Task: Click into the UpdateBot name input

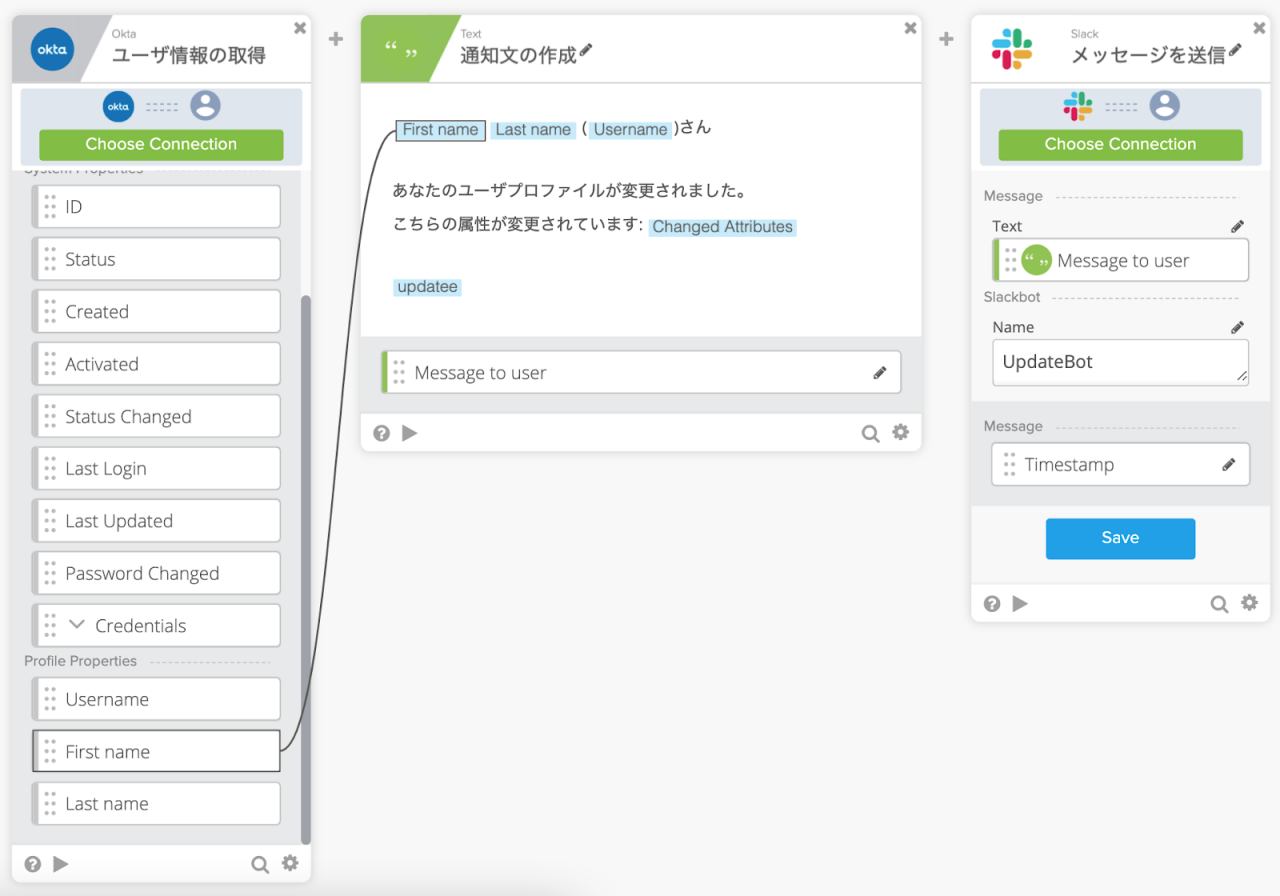Action: click(x=1120, y=362)
